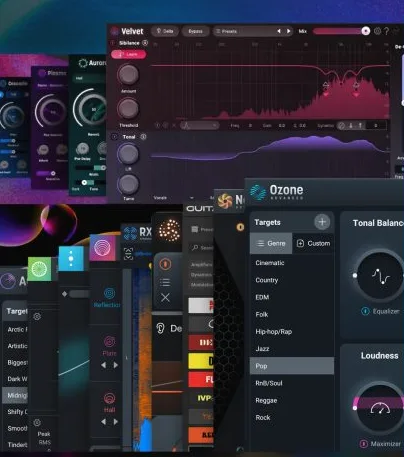Go to previous Velvet preset
This screenshot has width=404, height=457.
point(279,31)
